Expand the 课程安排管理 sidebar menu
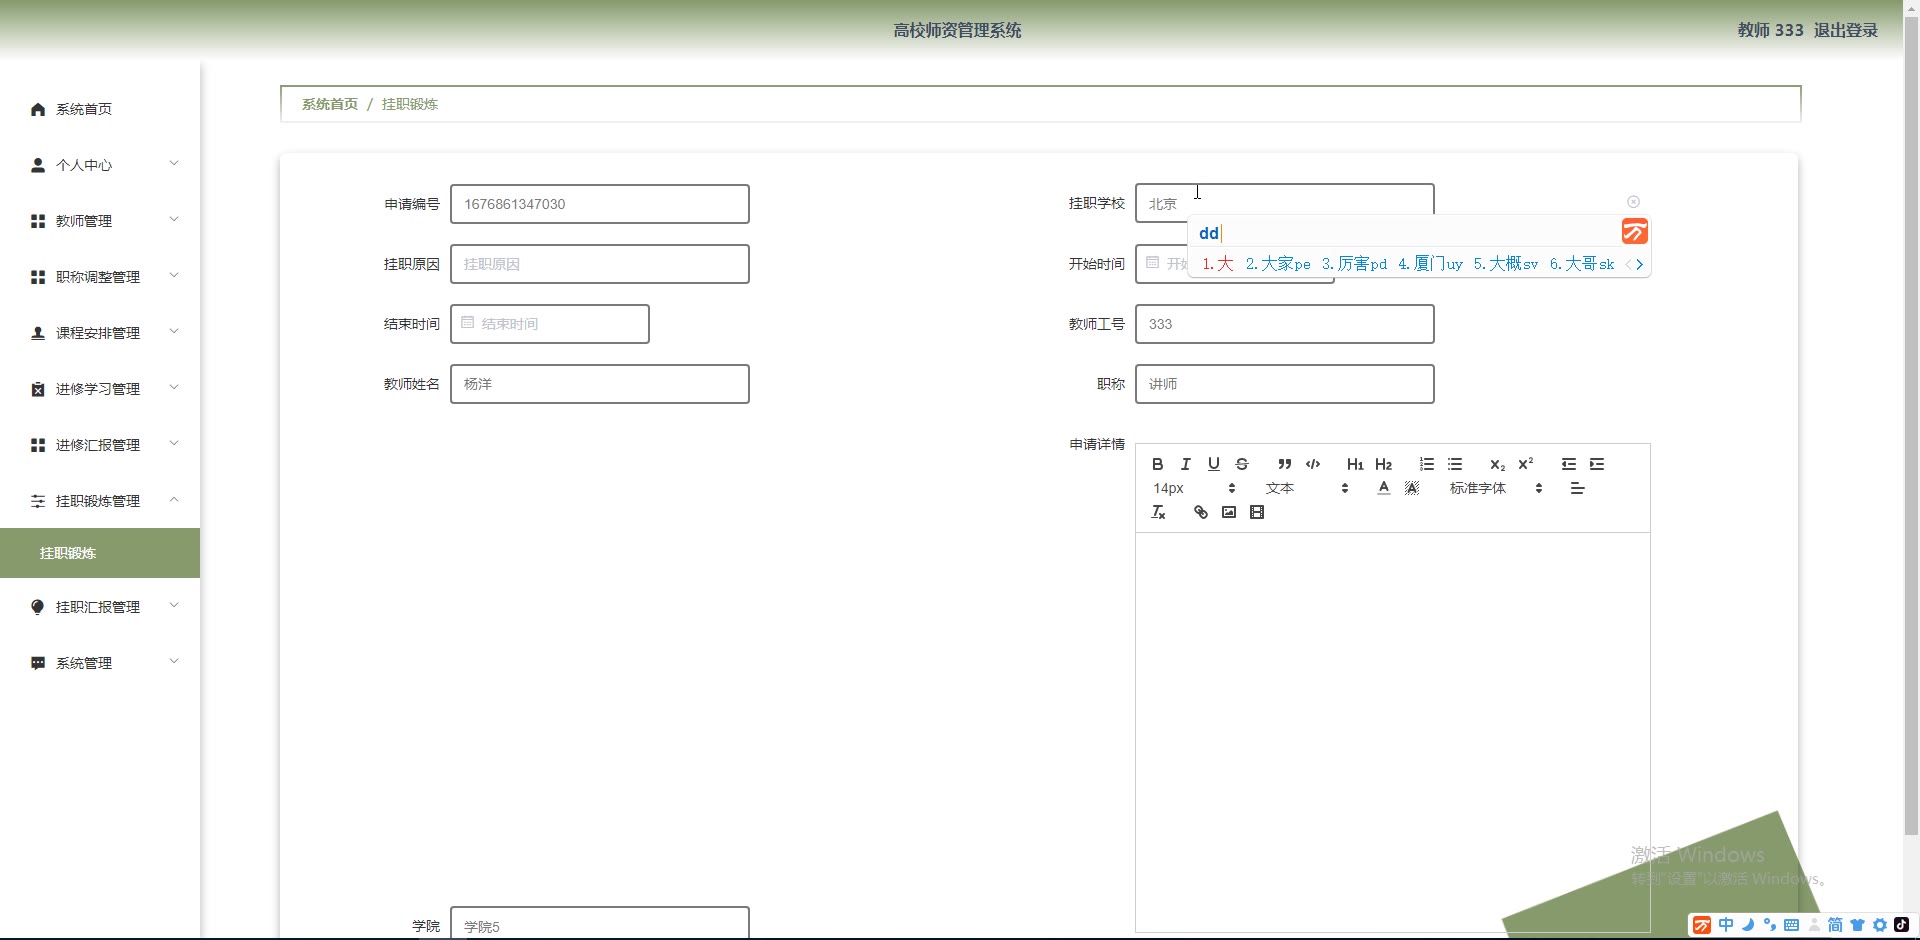 (100, 333)
